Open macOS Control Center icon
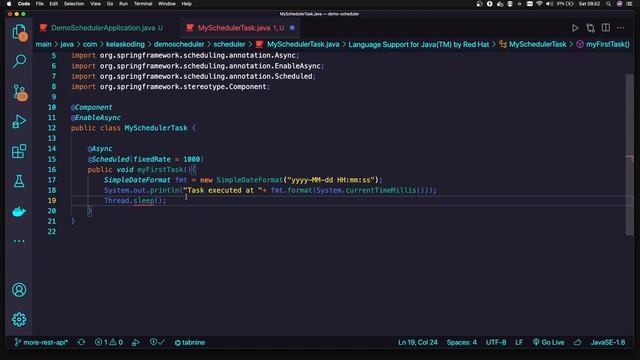640x360 pixels. [629, 4]
